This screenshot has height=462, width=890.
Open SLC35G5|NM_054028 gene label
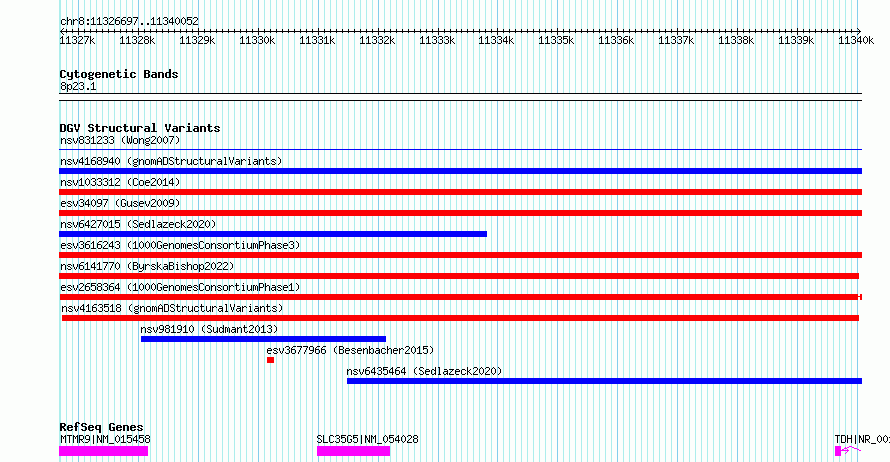pyautogui.click(x=367, y=439)
